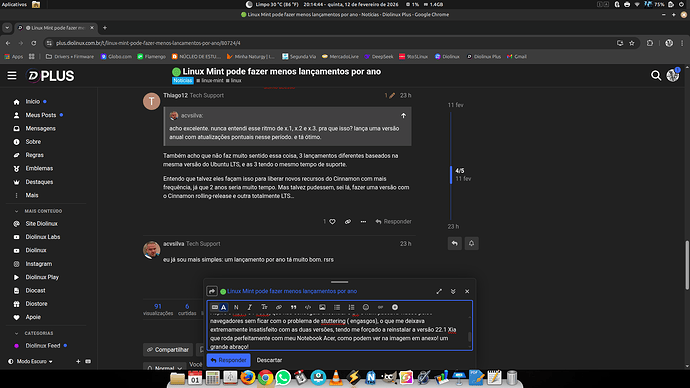The width and height of the screenshot is (690, 388).
Task: Switch composer to rich text editor
Action: coord(224,307)
